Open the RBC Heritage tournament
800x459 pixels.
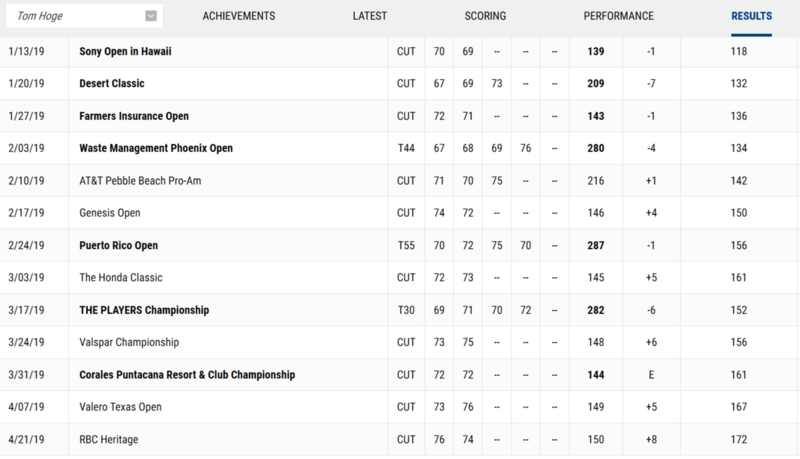point(108,439)
